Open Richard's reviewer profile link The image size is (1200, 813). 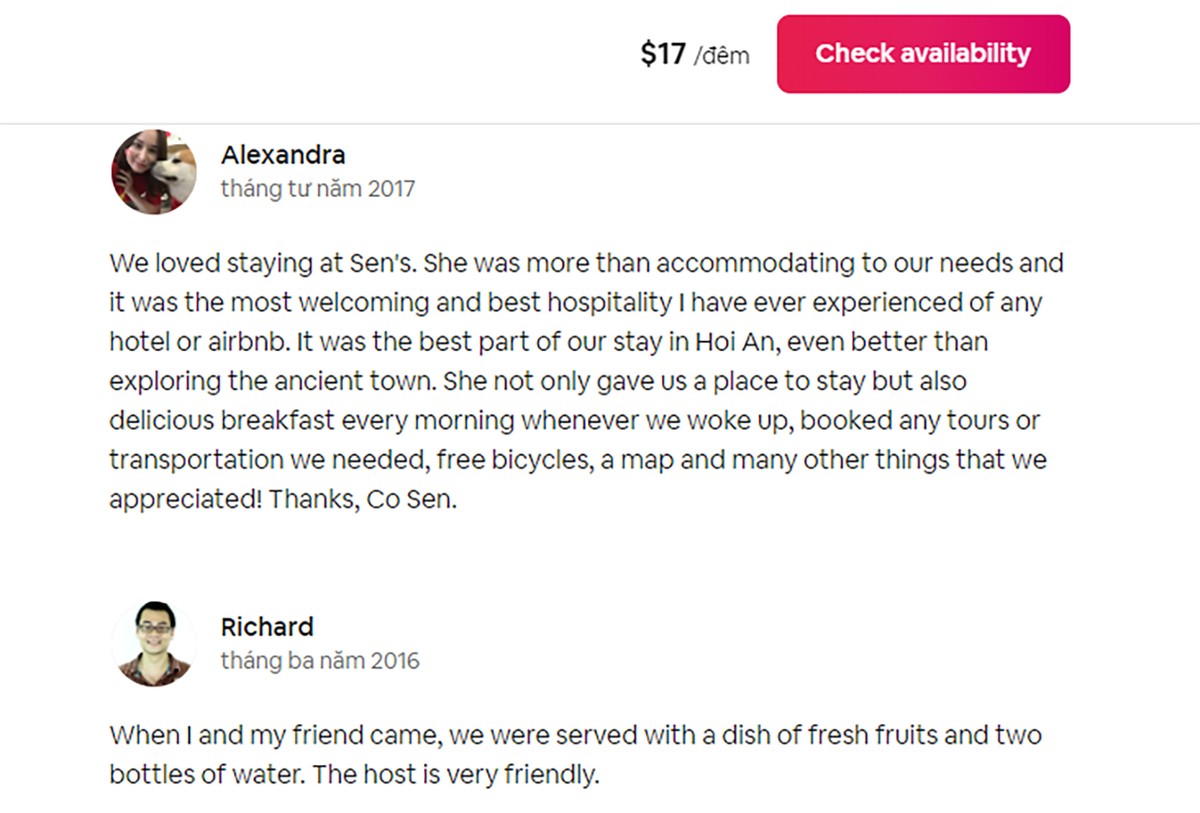click(266, 627)
